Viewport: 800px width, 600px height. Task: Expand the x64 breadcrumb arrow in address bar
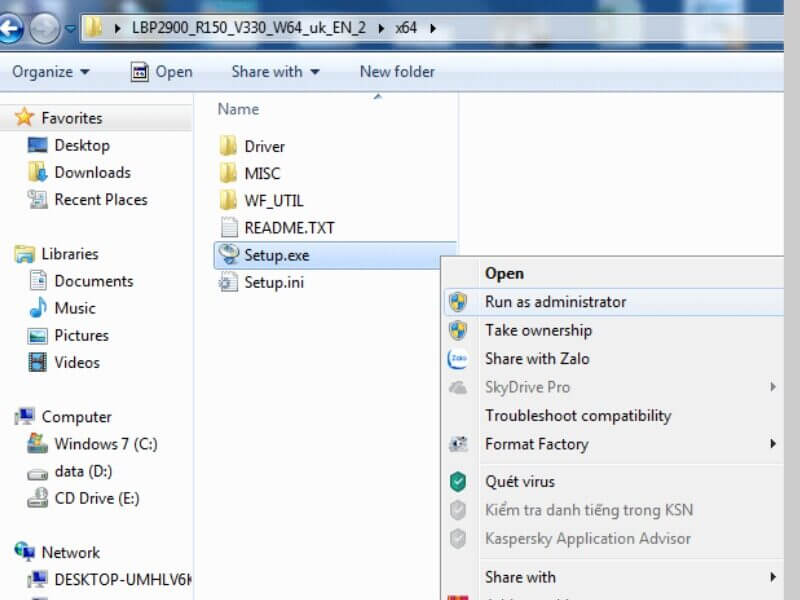432,28
